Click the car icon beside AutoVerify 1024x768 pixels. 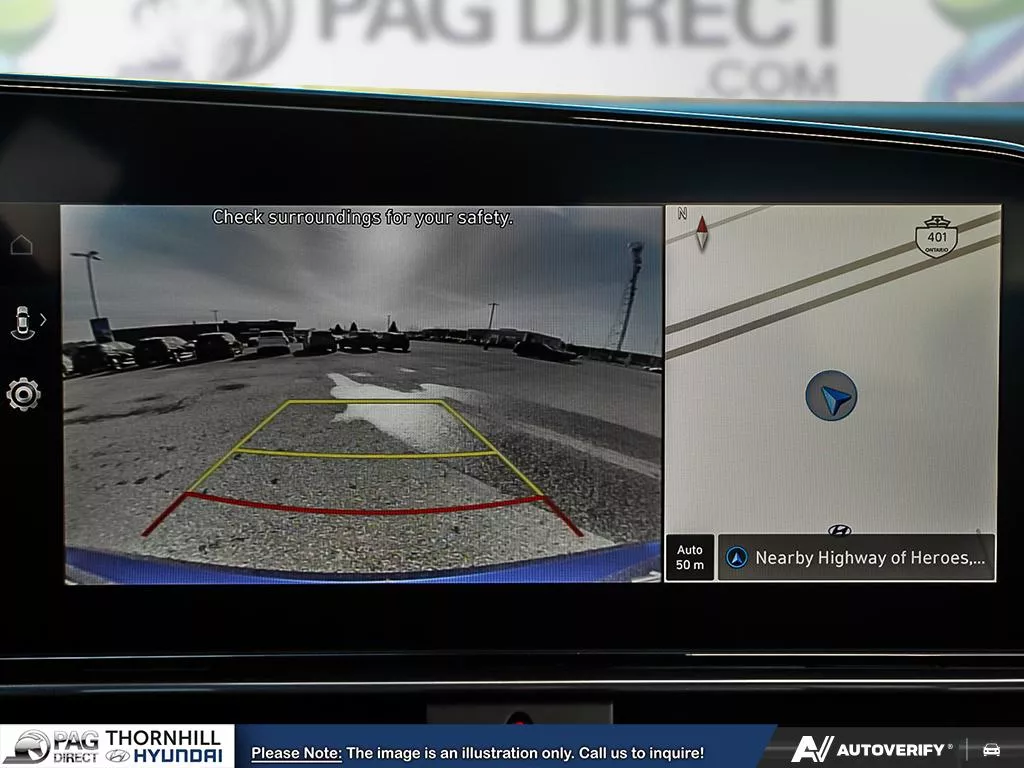pyautogui.click(x=991, y=749)
